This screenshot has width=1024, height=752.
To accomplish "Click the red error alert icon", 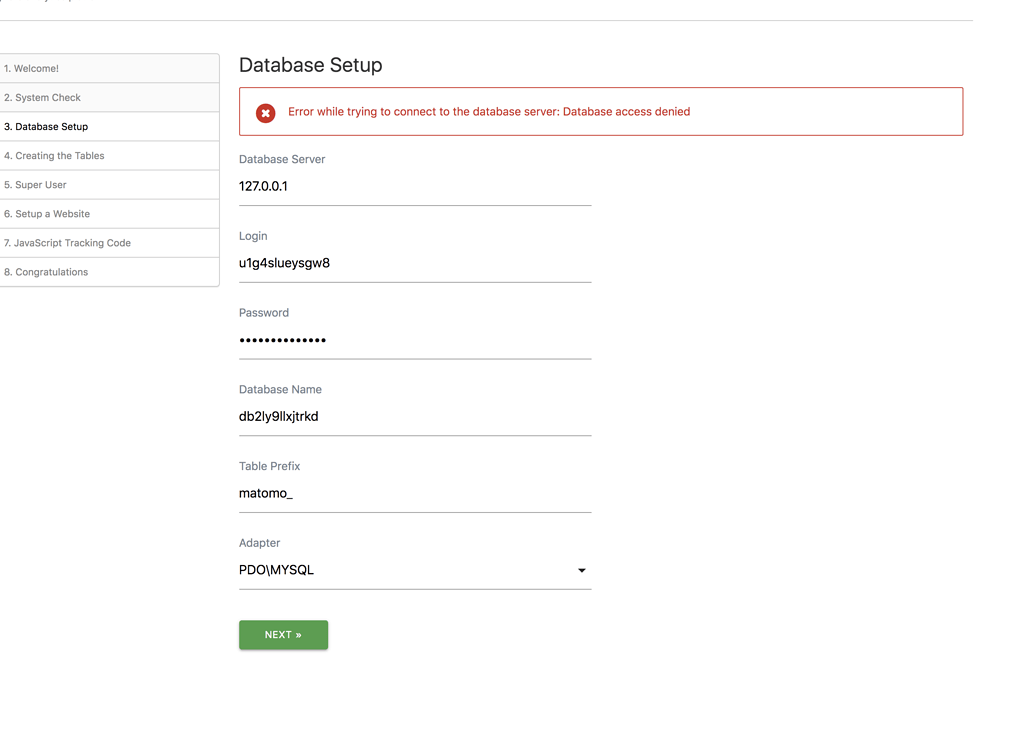I will (x=264, y=113).
